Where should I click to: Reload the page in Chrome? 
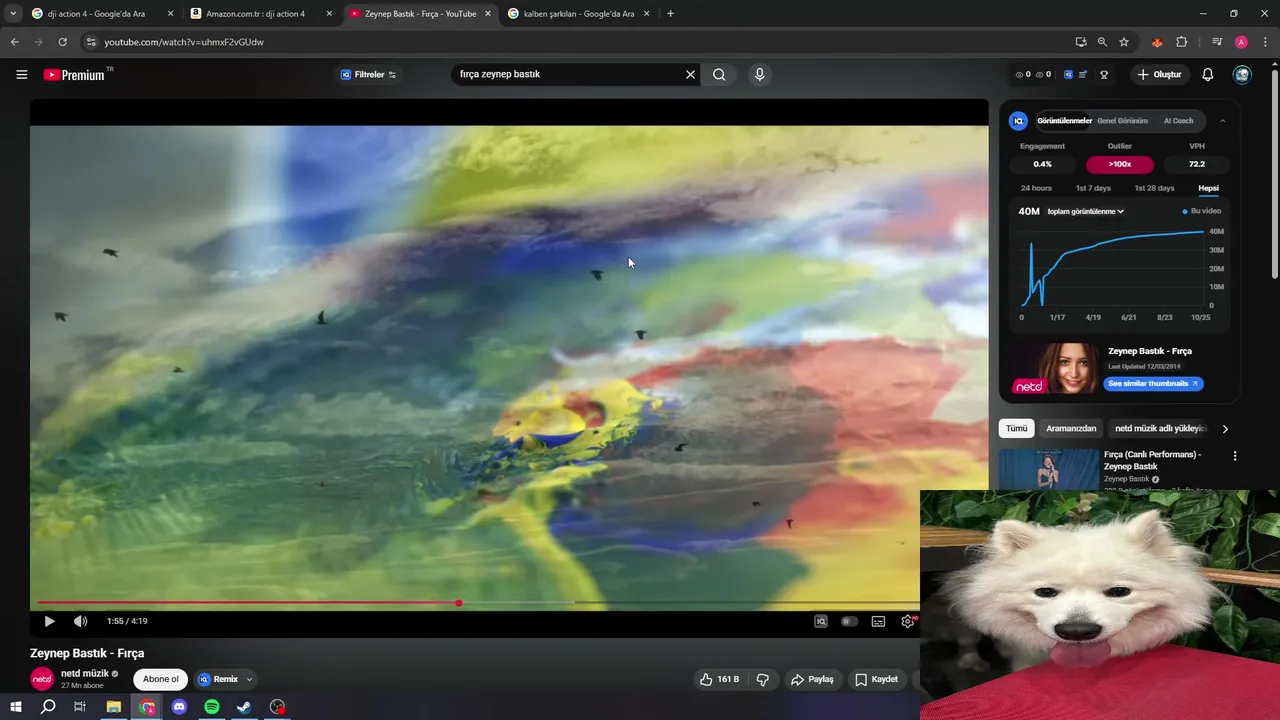(62, 42)
